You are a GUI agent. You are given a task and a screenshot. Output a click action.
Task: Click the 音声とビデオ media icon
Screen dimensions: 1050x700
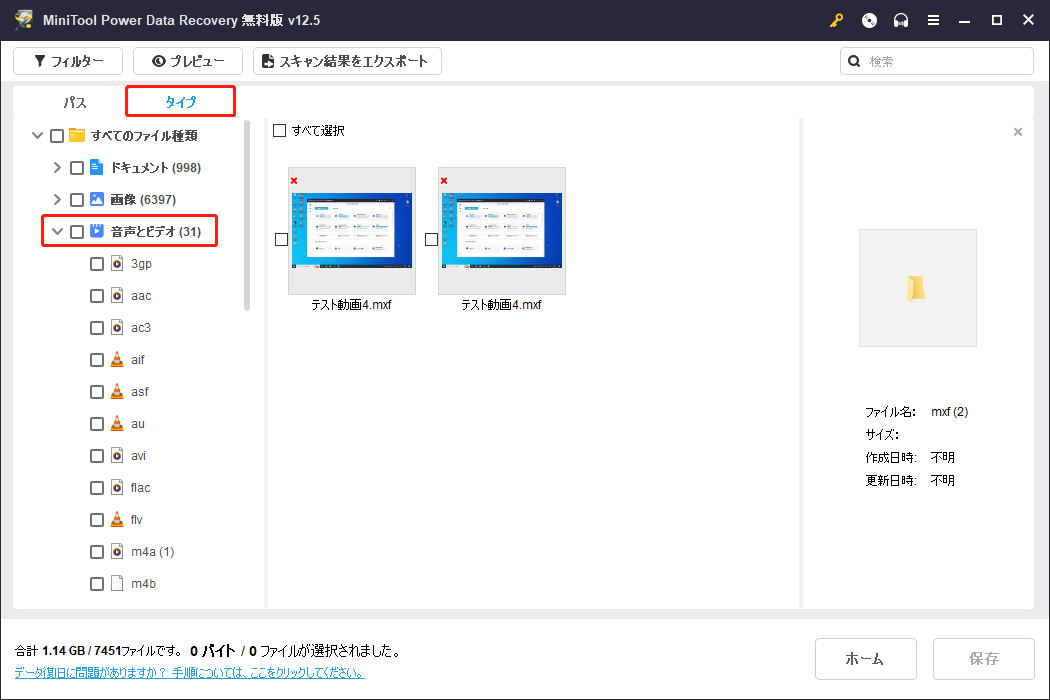[96, 231]
